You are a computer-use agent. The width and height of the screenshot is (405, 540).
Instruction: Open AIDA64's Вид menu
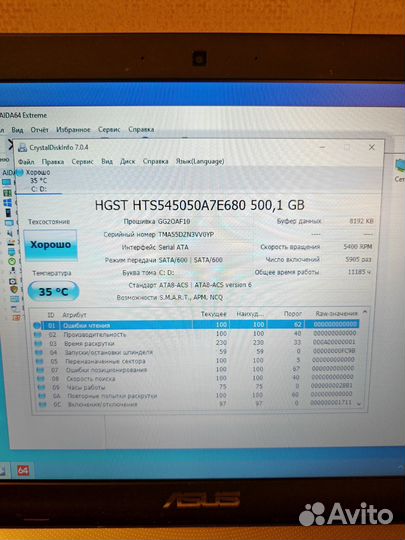(x=17, y=130)
